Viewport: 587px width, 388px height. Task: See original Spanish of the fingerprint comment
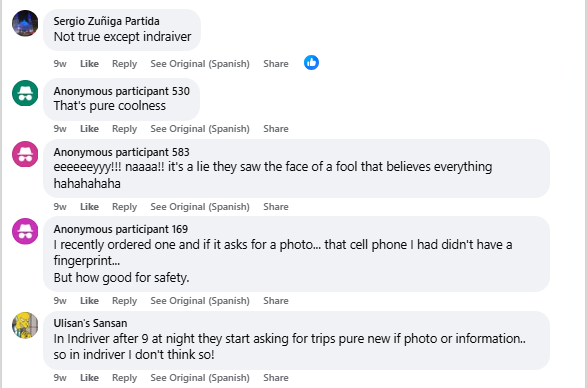(200, 300)
